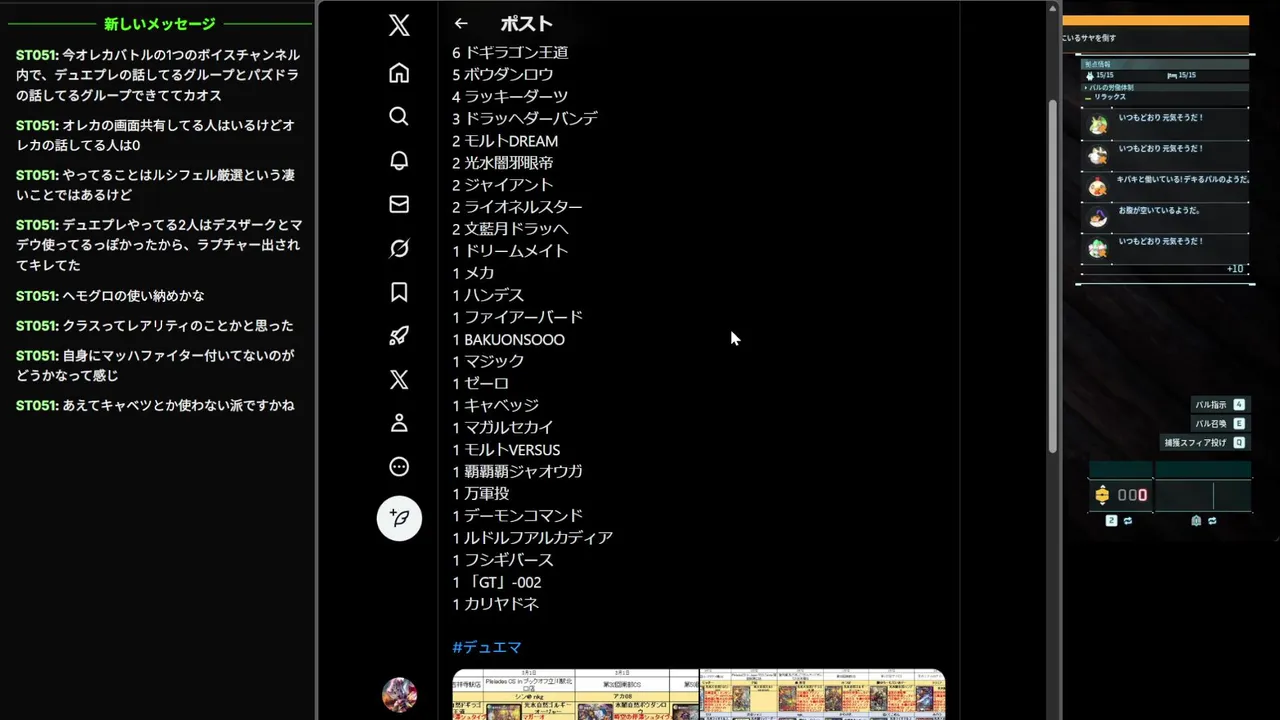Viewport: 1280px width, 720px height.
Task: Click the 捕獲スフィア投げ key hint
Action: click(1204, 443)
